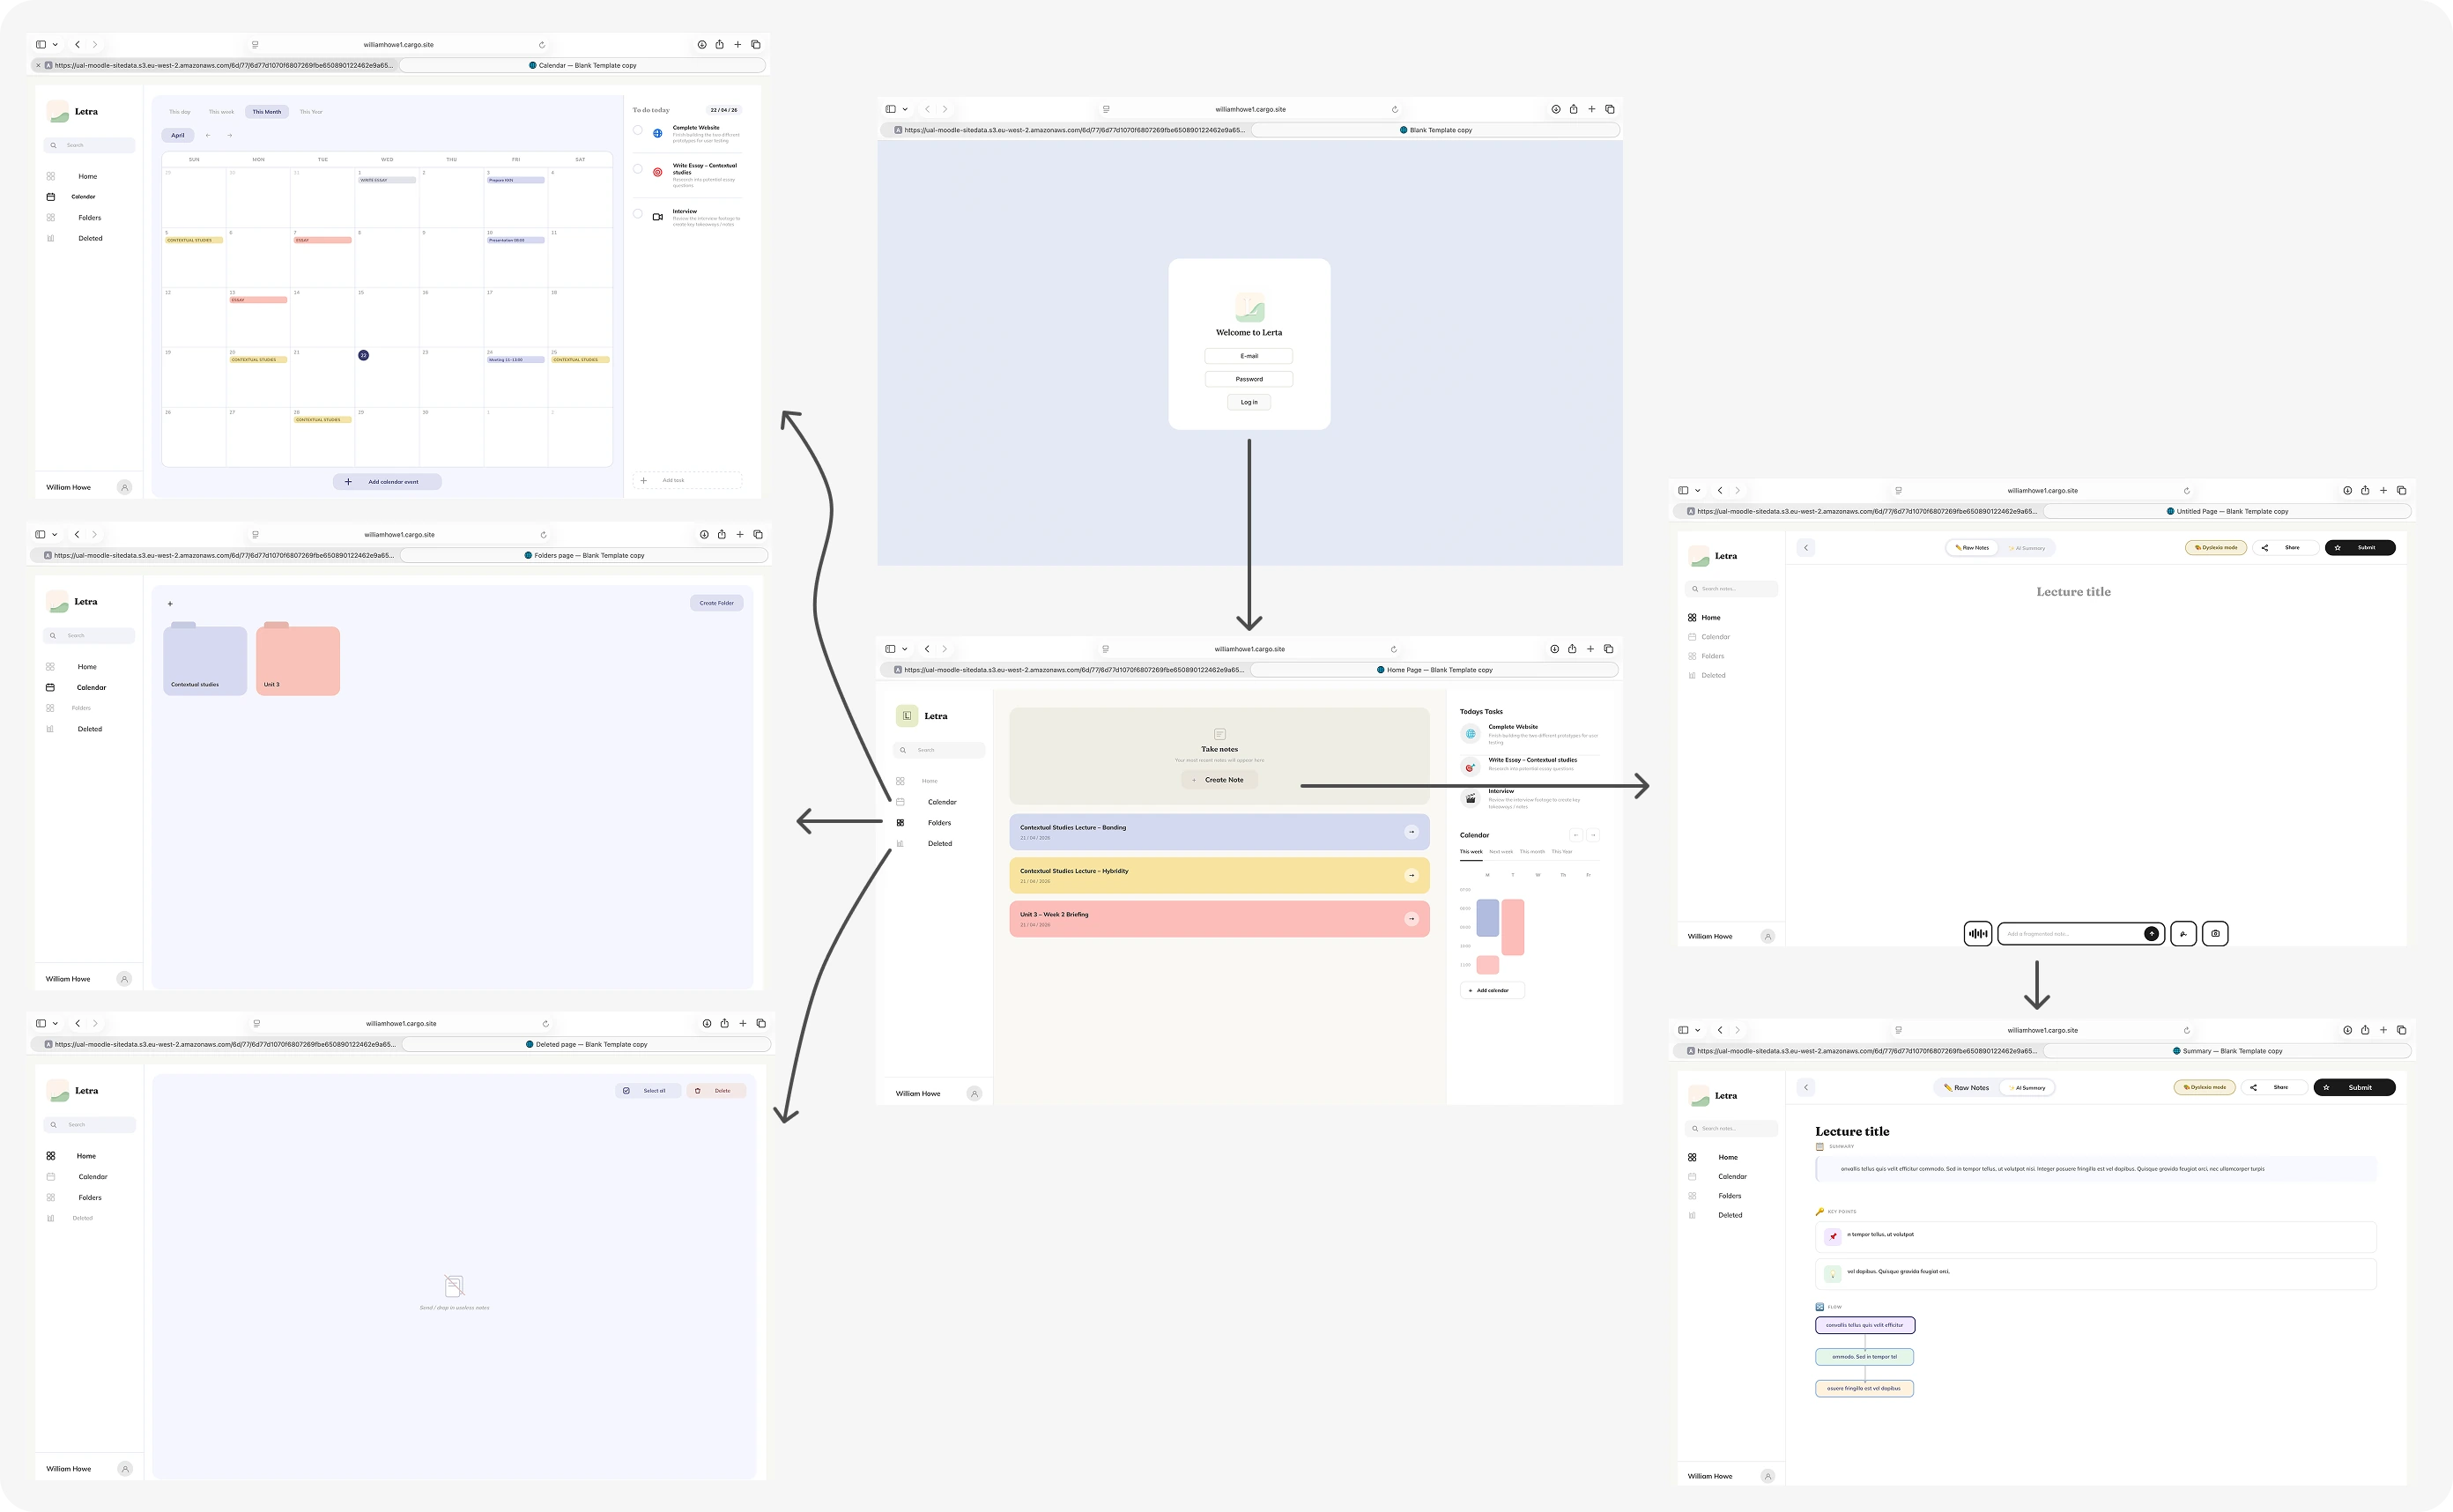Reload page in the login window browser
This screenshot has height=1512, width=2453.
pyautogui.click(x=1394, y=109)
